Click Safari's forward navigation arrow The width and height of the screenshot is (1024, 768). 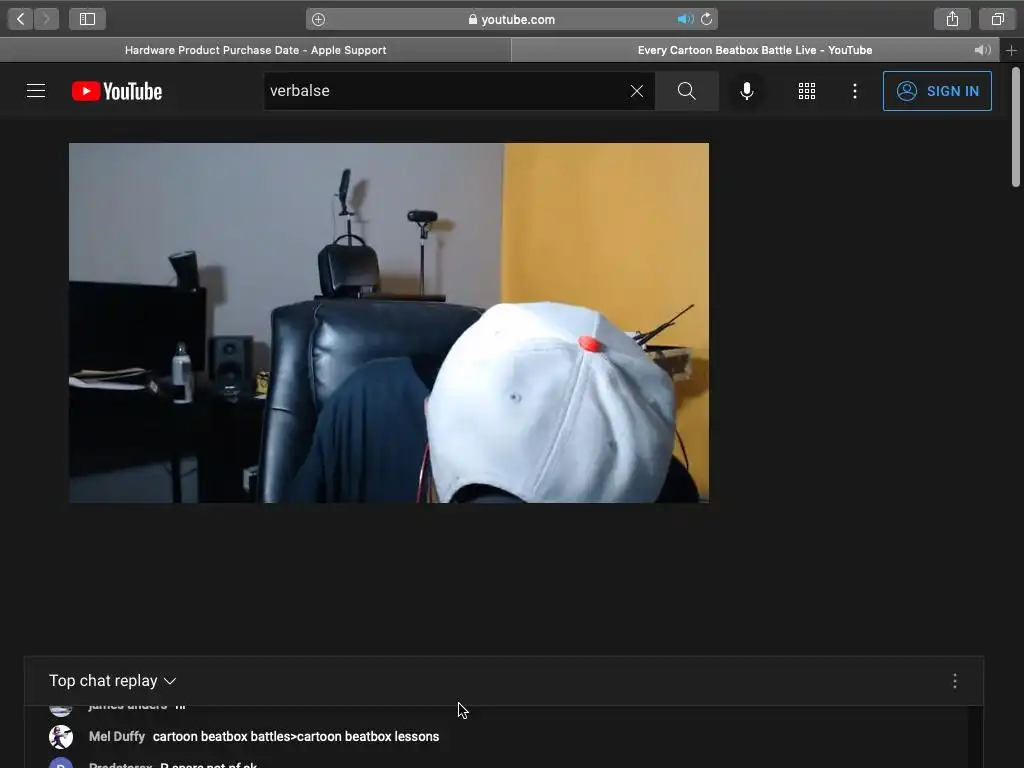point(46,19)
